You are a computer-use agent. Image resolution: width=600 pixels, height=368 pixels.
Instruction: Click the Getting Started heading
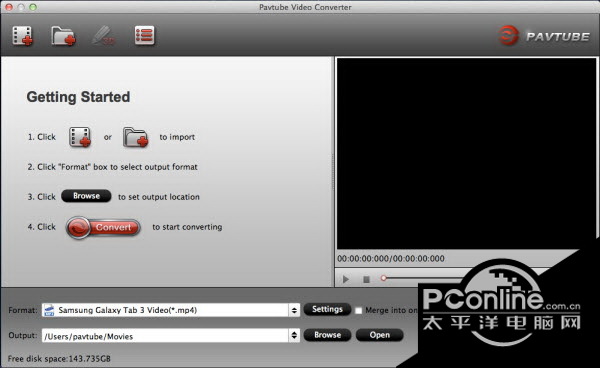pyautogui.click(x=78, y=97)
